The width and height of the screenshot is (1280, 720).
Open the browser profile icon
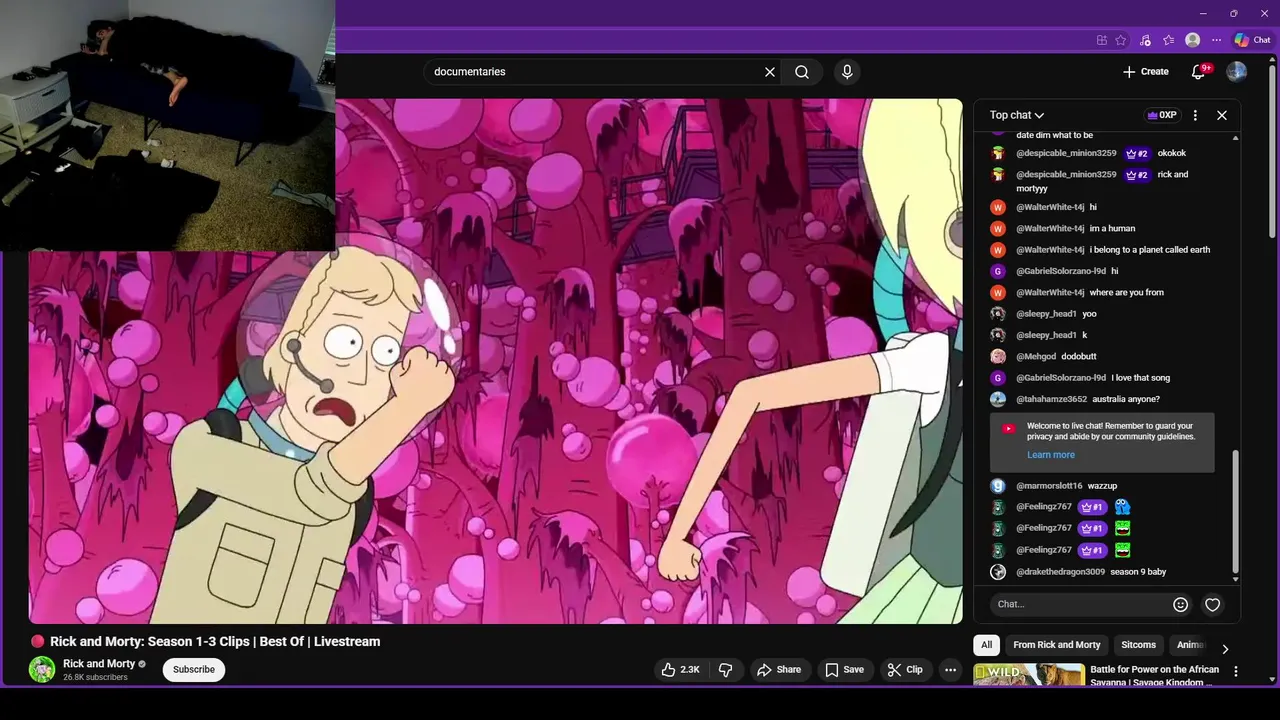1192,40
